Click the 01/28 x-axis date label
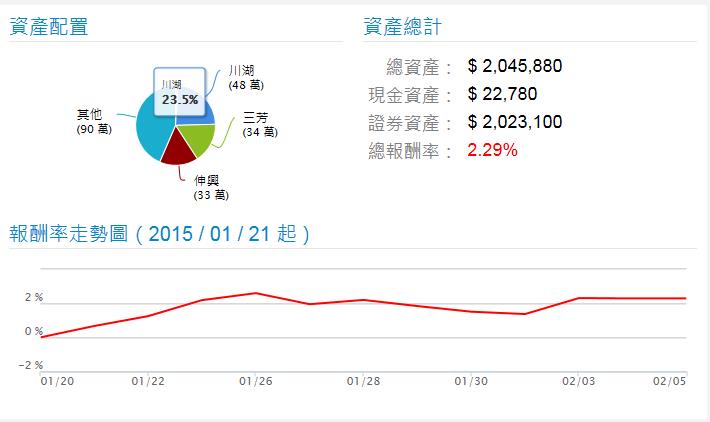Image resolution: width=710 pixels, height=422 pixels. point(364,381)
